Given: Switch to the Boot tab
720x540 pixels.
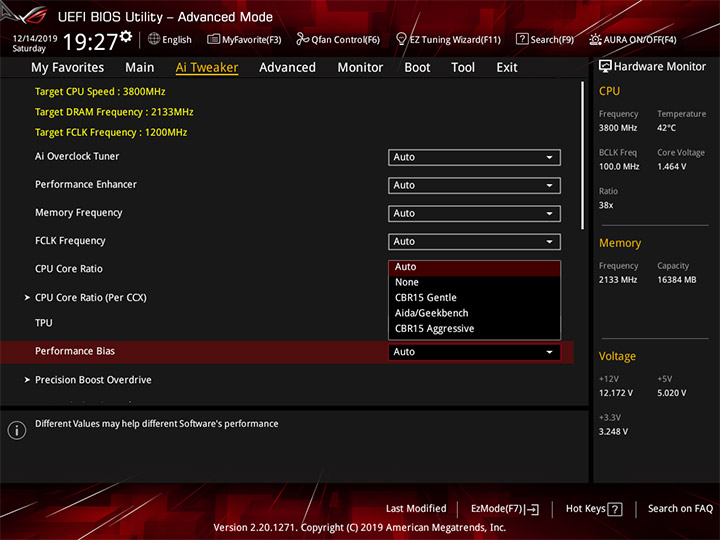Looking at the screenshot, I should (x=417, y=68).
